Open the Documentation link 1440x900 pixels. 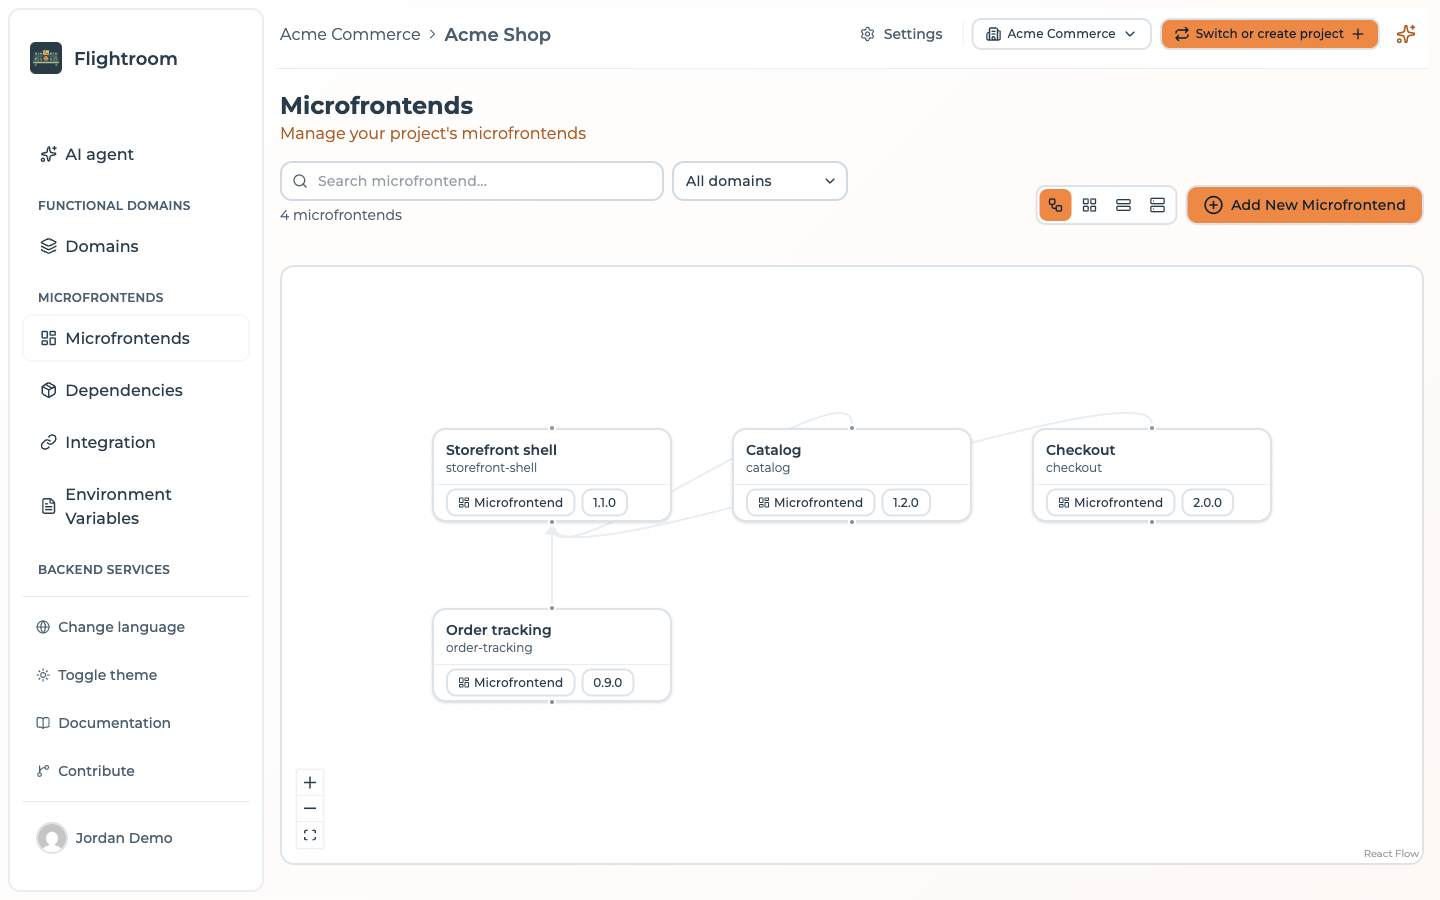click(x=136, y=723)
